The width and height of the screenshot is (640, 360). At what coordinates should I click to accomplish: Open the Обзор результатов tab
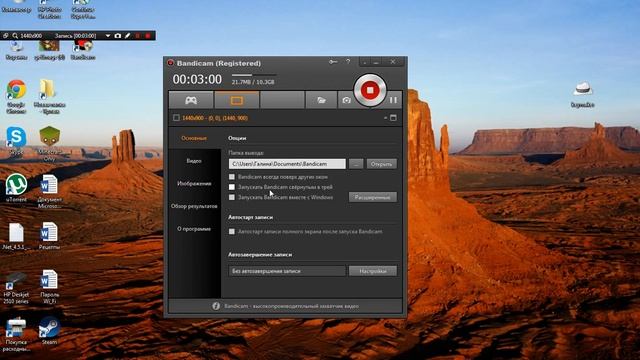pyautogui.click(x=194, y=206)
